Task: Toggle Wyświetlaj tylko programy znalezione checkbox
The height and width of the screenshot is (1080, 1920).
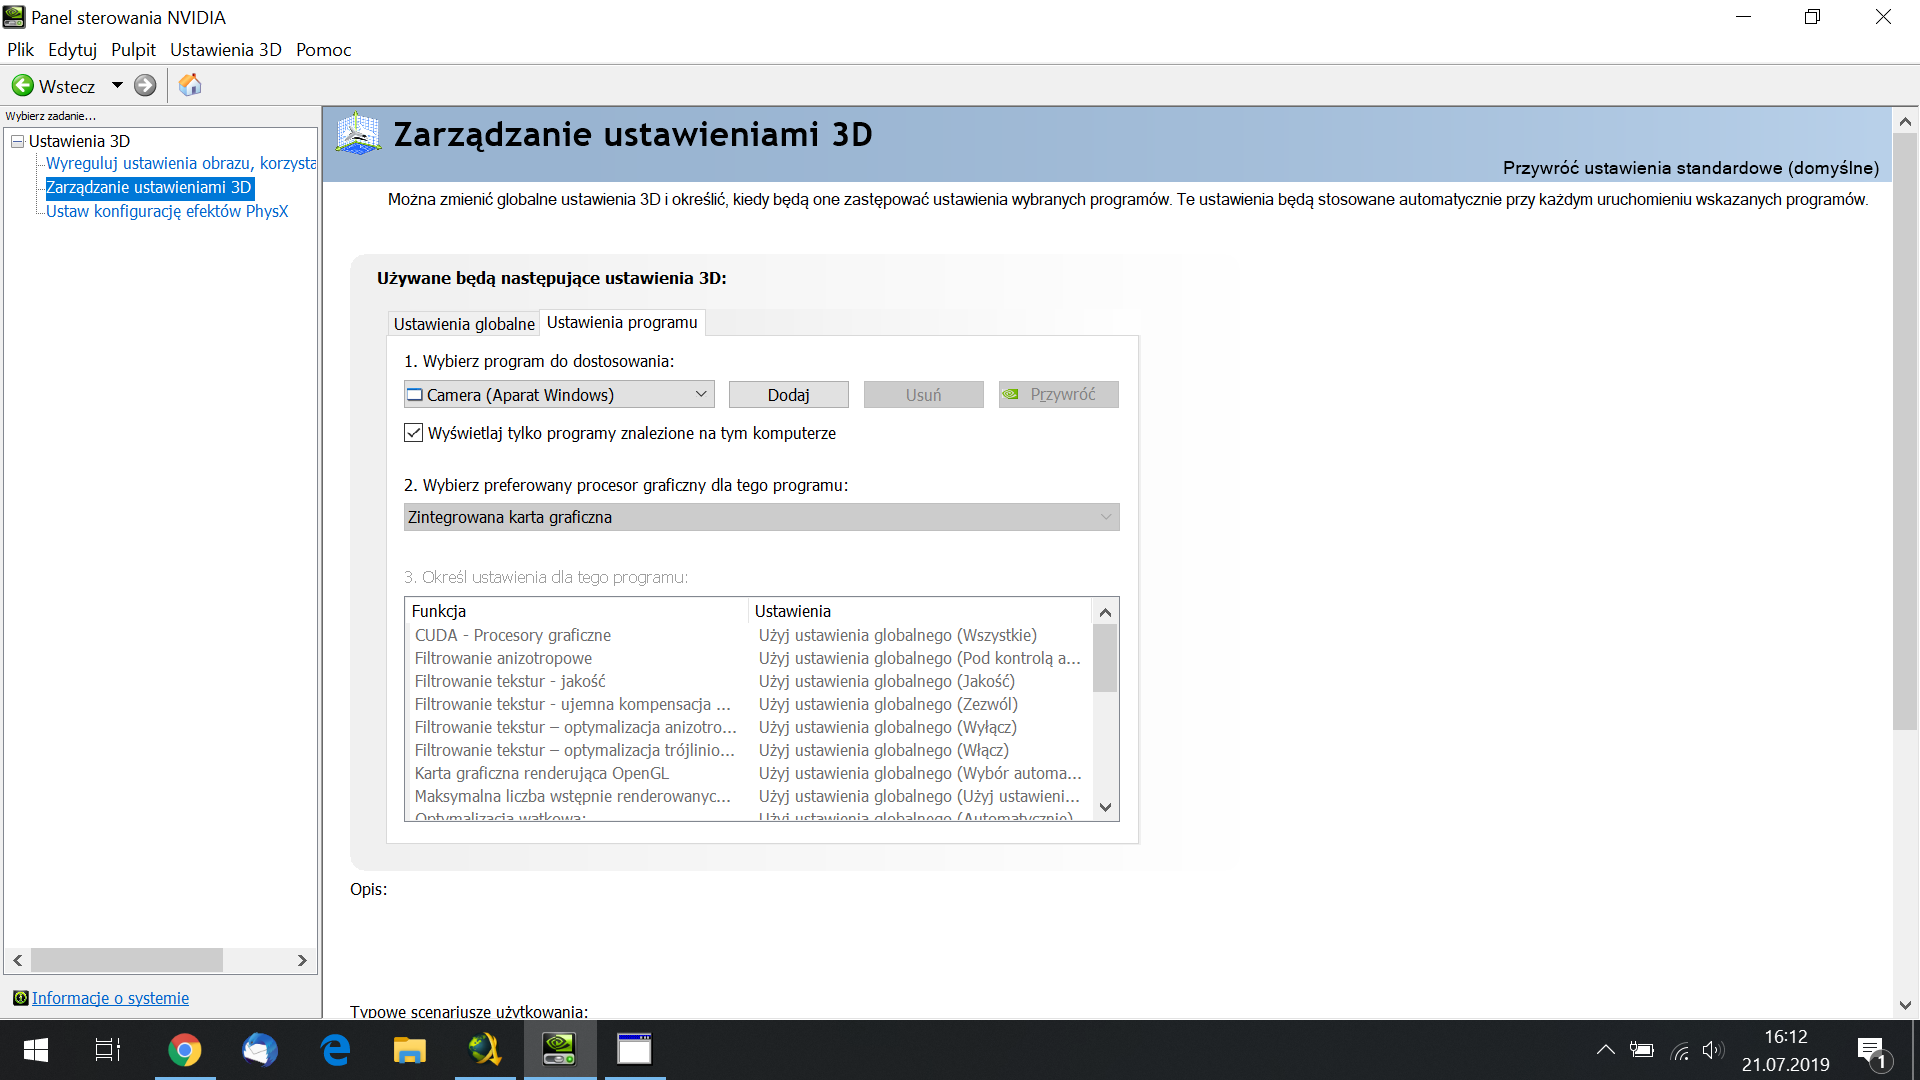Action: 413,433
